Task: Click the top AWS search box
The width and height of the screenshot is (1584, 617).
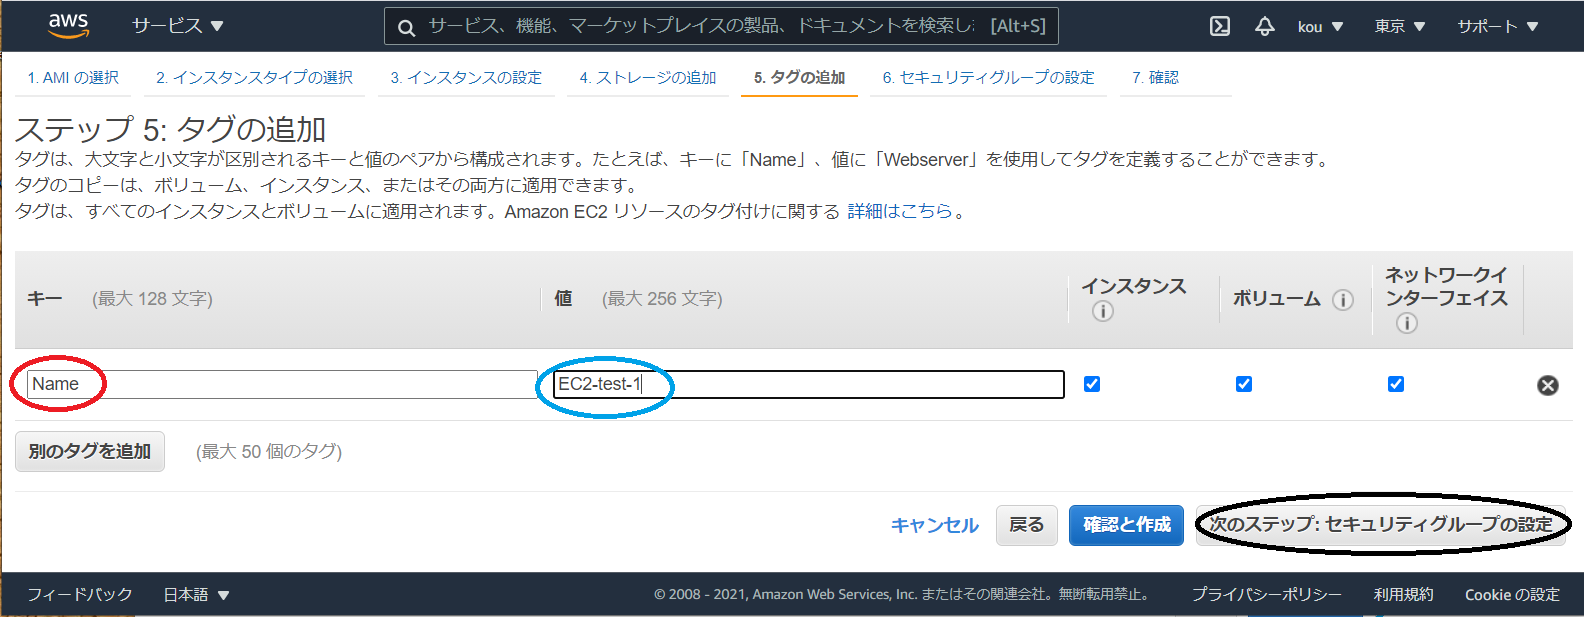Action: tap(721, 26)
